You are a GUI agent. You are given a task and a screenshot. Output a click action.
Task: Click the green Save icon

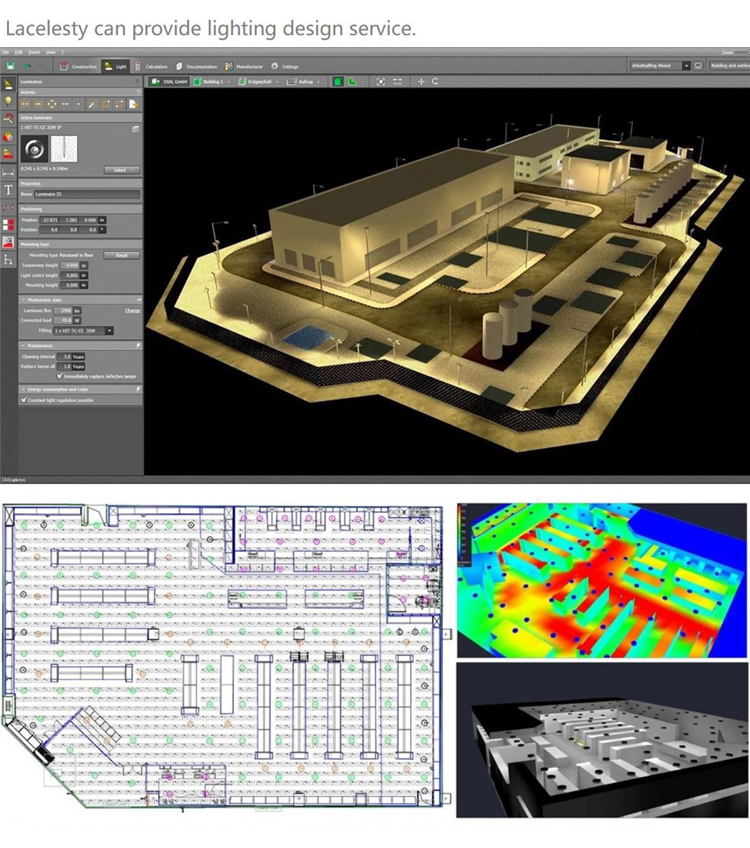click(x=10, y=66)
